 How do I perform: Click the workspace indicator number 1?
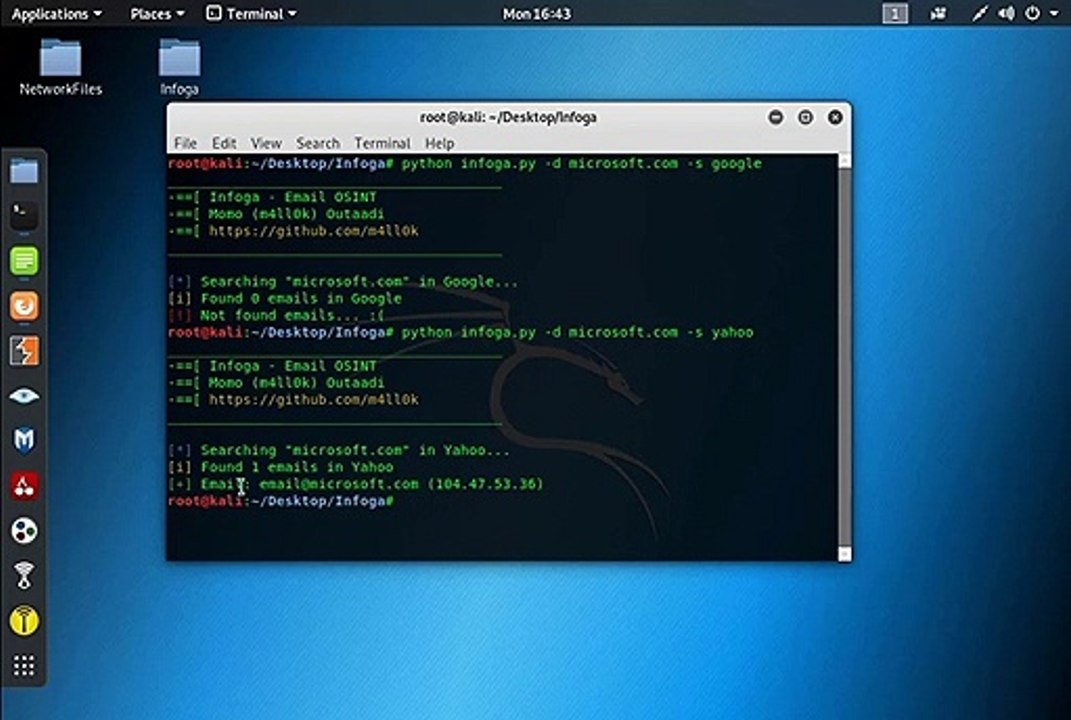[x=895, y=14]
